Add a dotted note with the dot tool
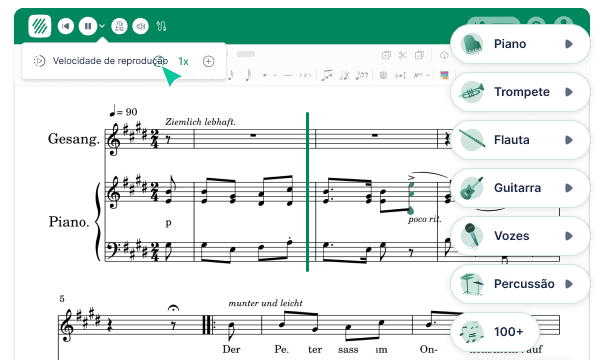 pyautogui.click(x=265, y=75)
